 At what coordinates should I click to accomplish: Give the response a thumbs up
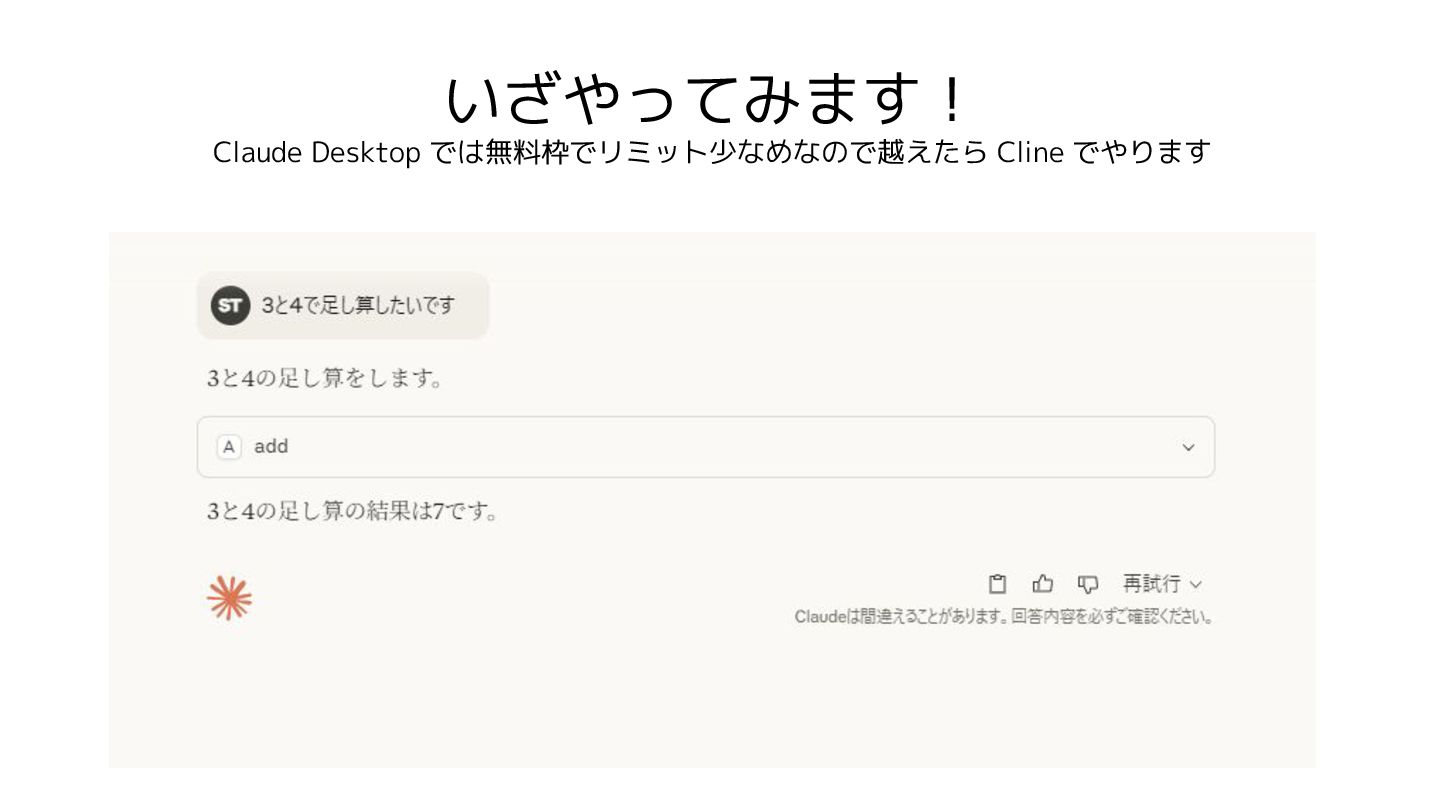[1043, 584]
